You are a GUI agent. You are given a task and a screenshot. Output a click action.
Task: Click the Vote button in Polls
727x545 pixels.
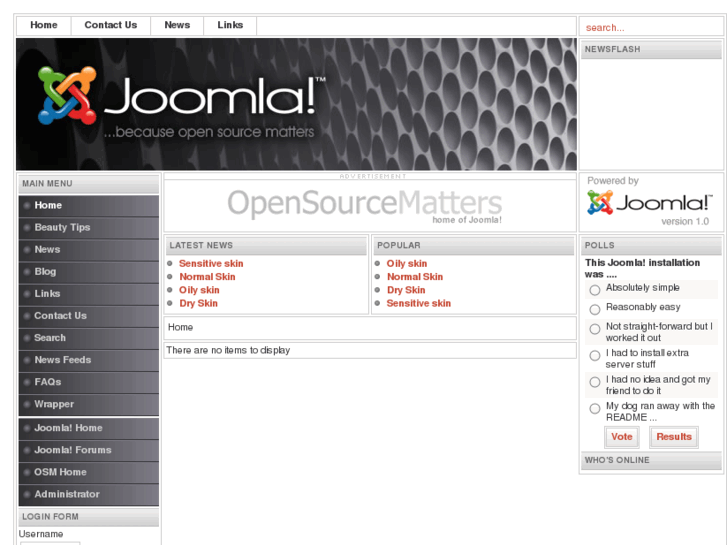[622, 437]
